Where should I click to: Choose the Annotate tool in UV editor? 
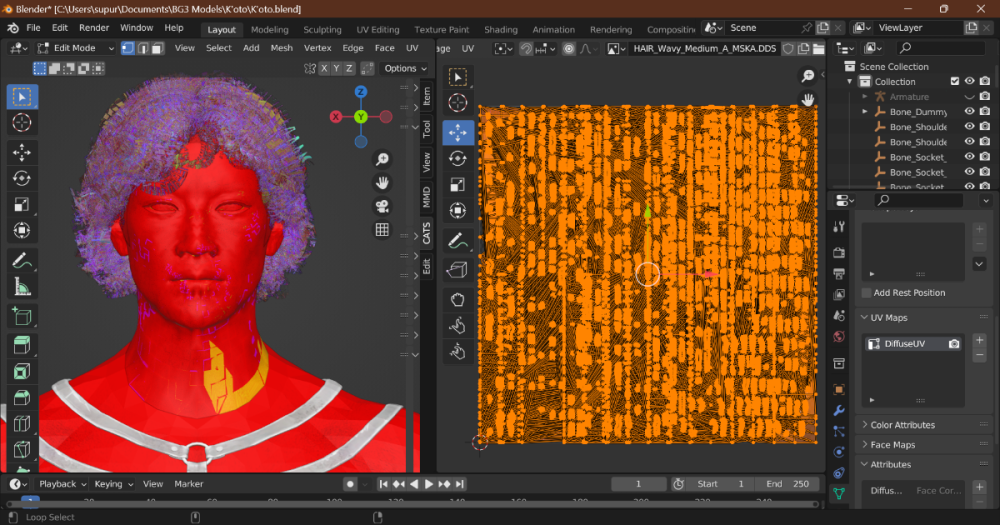coord(458,240)
